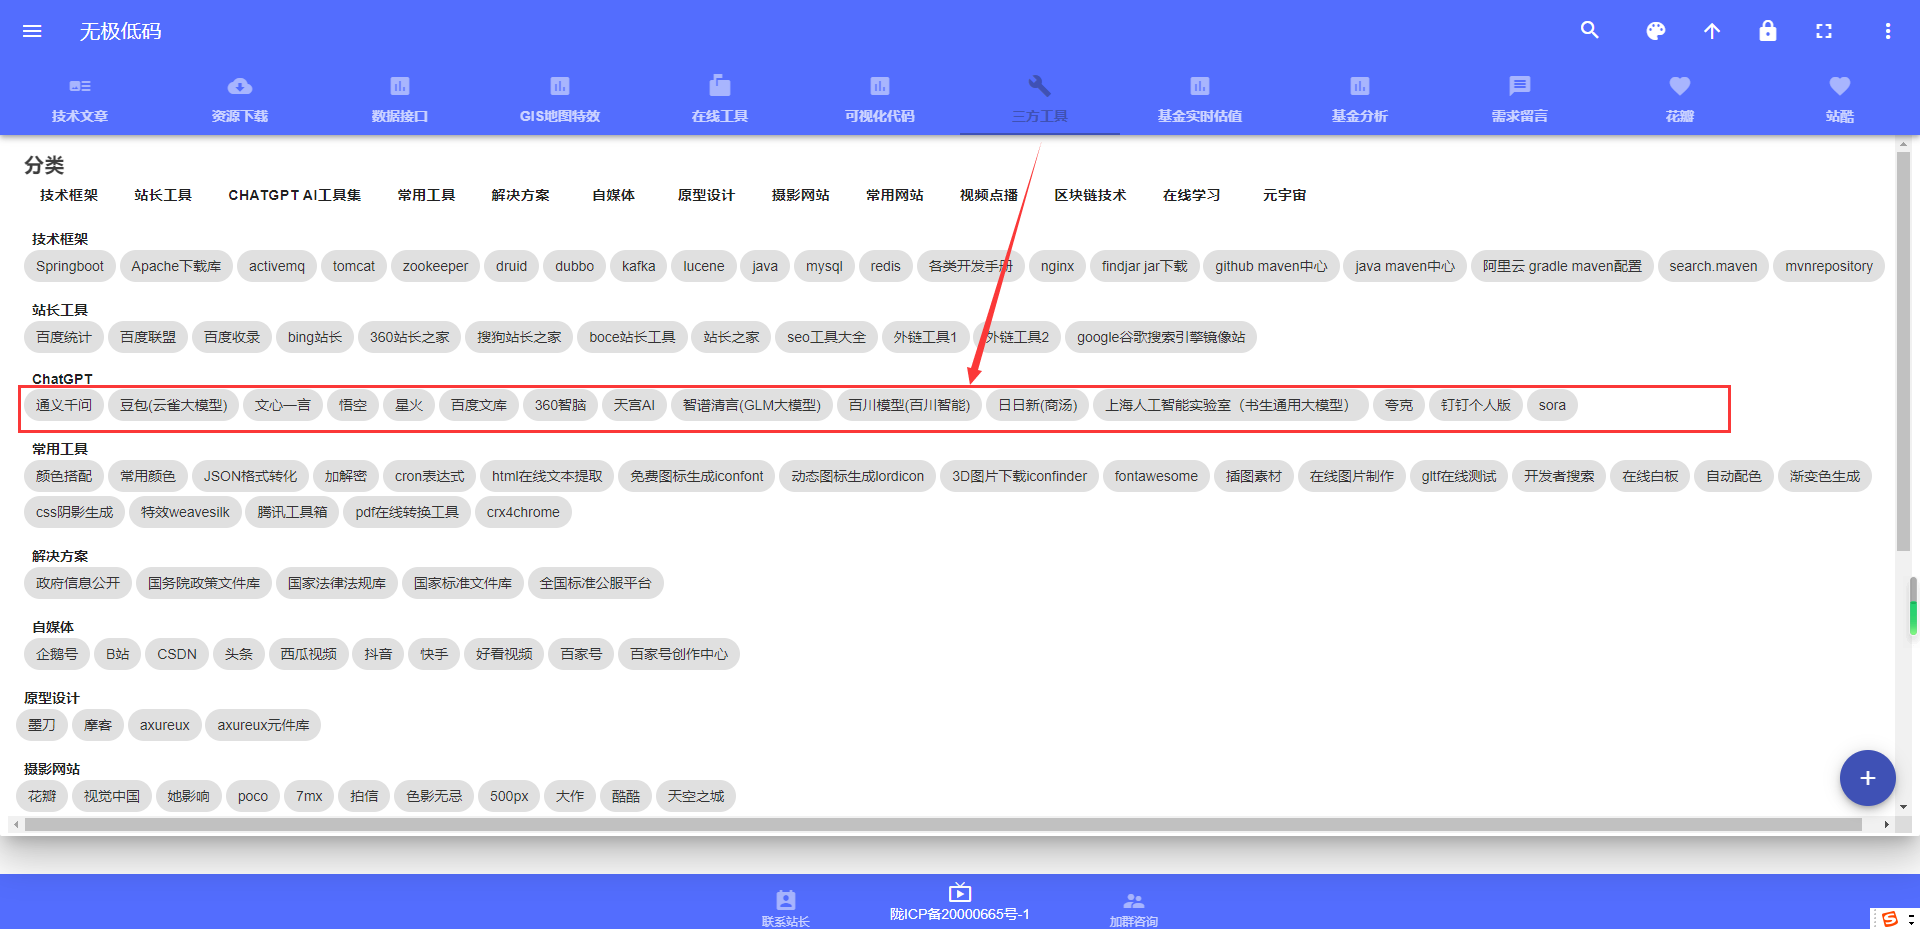Open the GIS地图特效 nav icon
This screenshot has height=929, width=1920.
(x=560, y=86)
